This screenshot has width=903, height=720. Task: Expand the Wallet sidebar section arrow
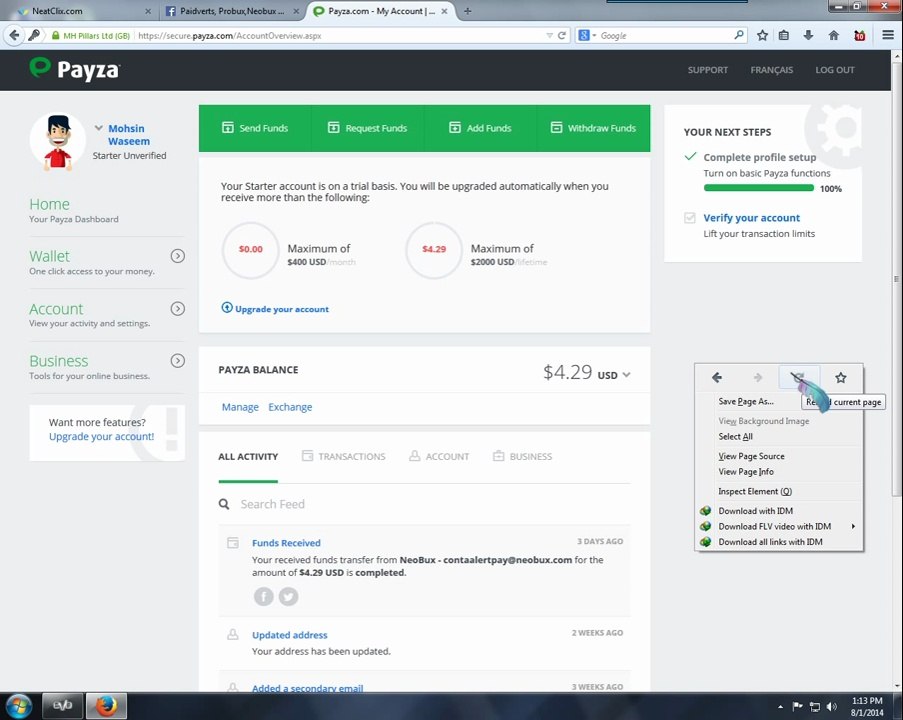tap(178, 256)
